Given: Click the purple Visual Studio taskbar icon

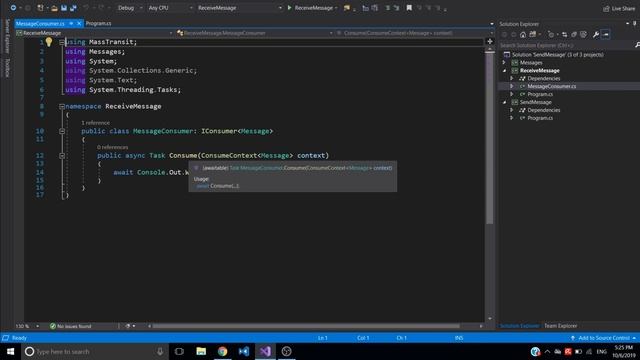Looking at the screenshot, I should coord(265,351).
